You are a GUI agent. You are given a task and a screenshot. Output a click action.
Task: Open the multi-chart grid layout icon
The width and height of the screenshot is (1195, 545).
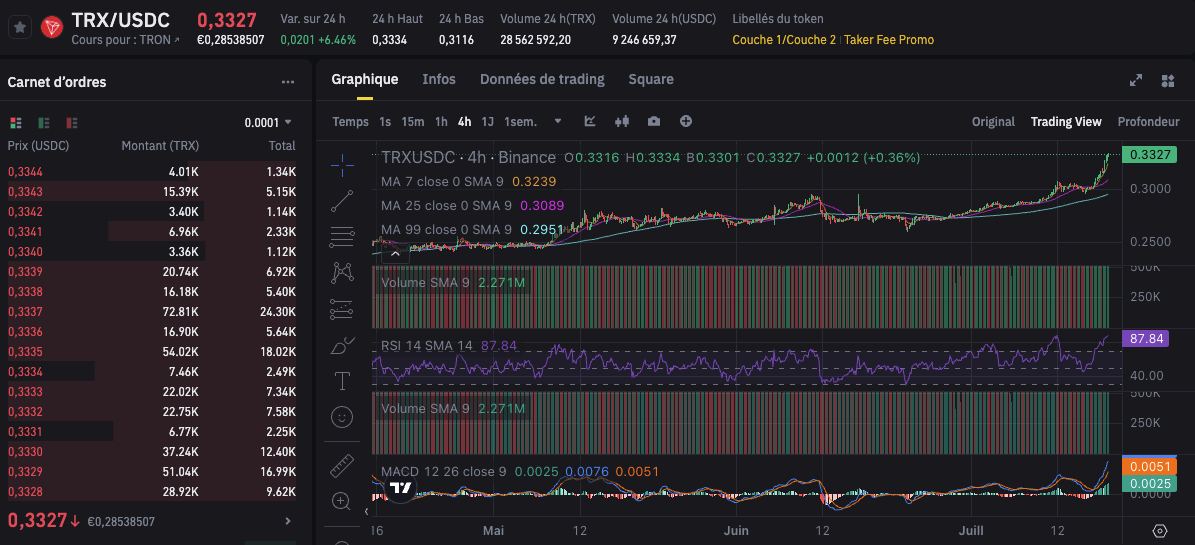click(1168, 81)
